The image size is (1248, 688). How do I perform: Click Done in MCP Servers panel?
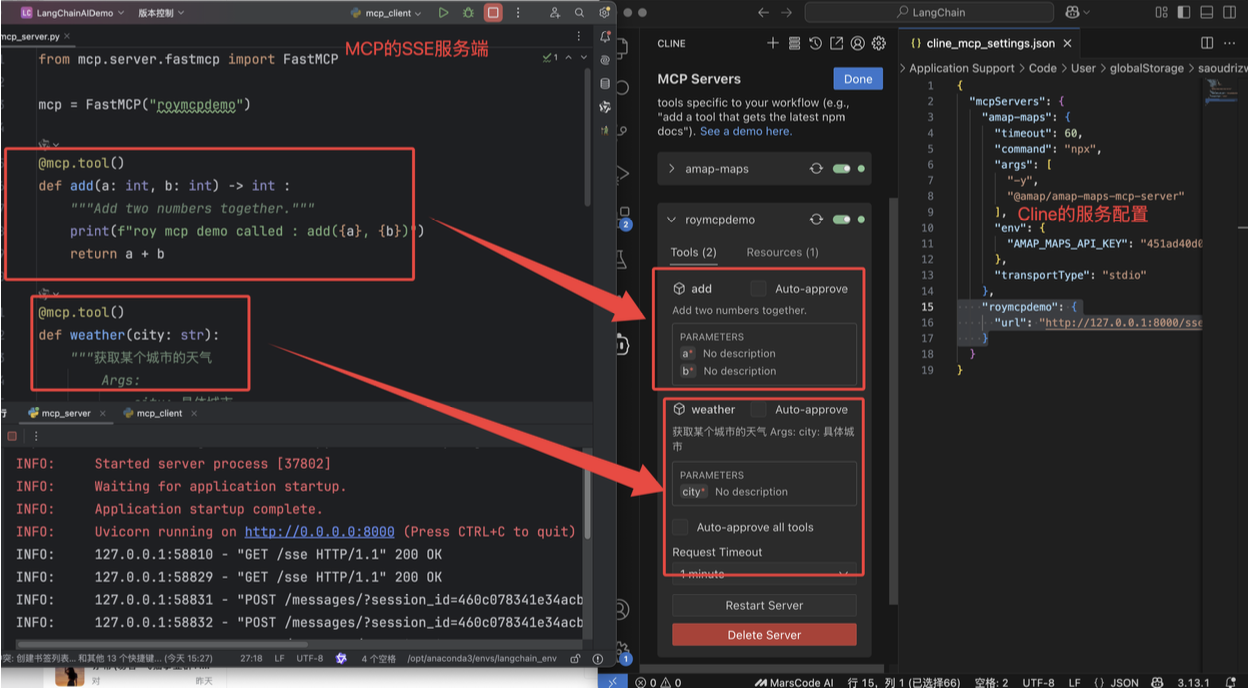[857, 79]
